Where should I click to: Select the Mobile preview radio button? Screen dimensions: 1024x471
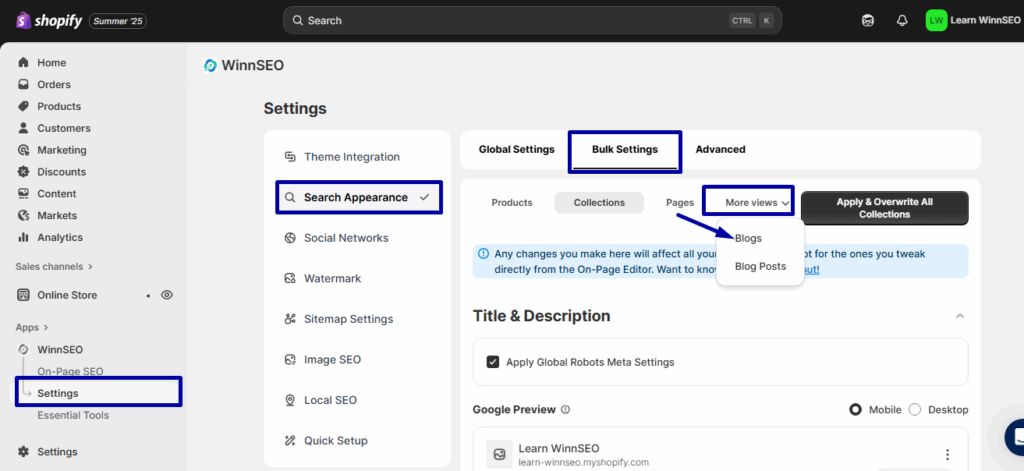tap(855, 410)
